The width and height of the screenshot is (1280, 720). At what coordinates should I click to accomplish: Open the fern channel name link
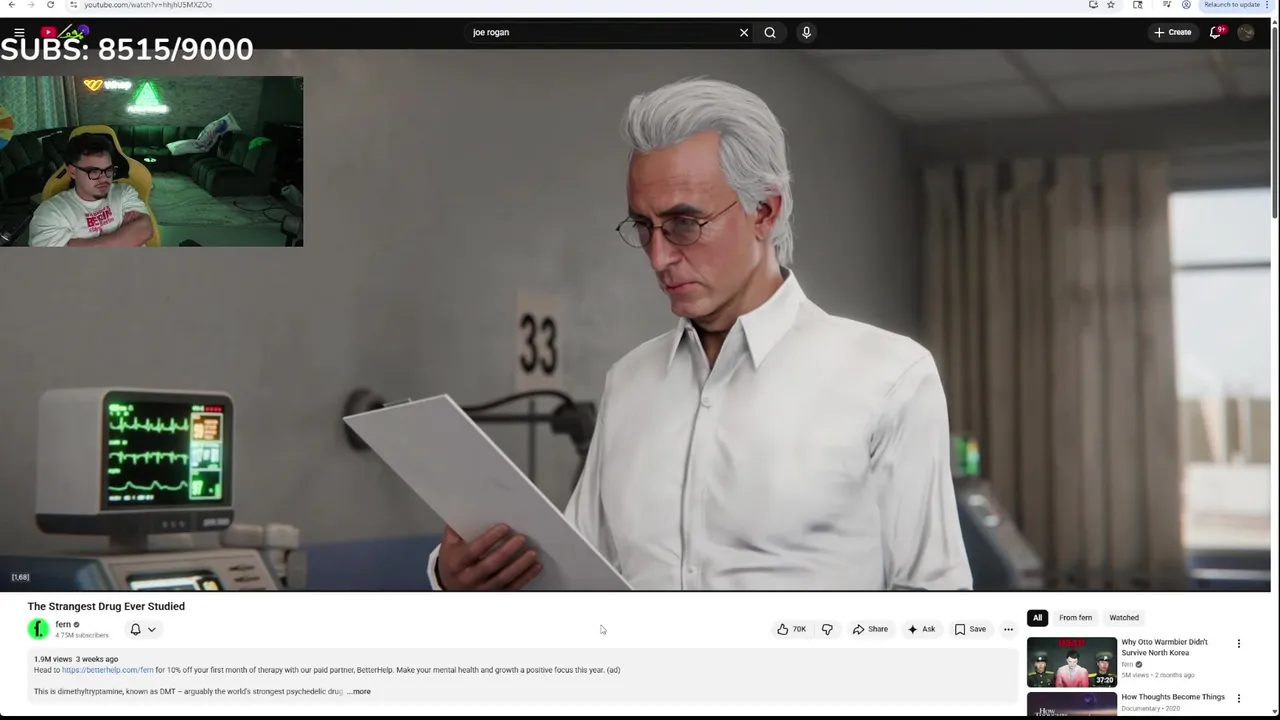pyautogui.click(x=63, y=624)
